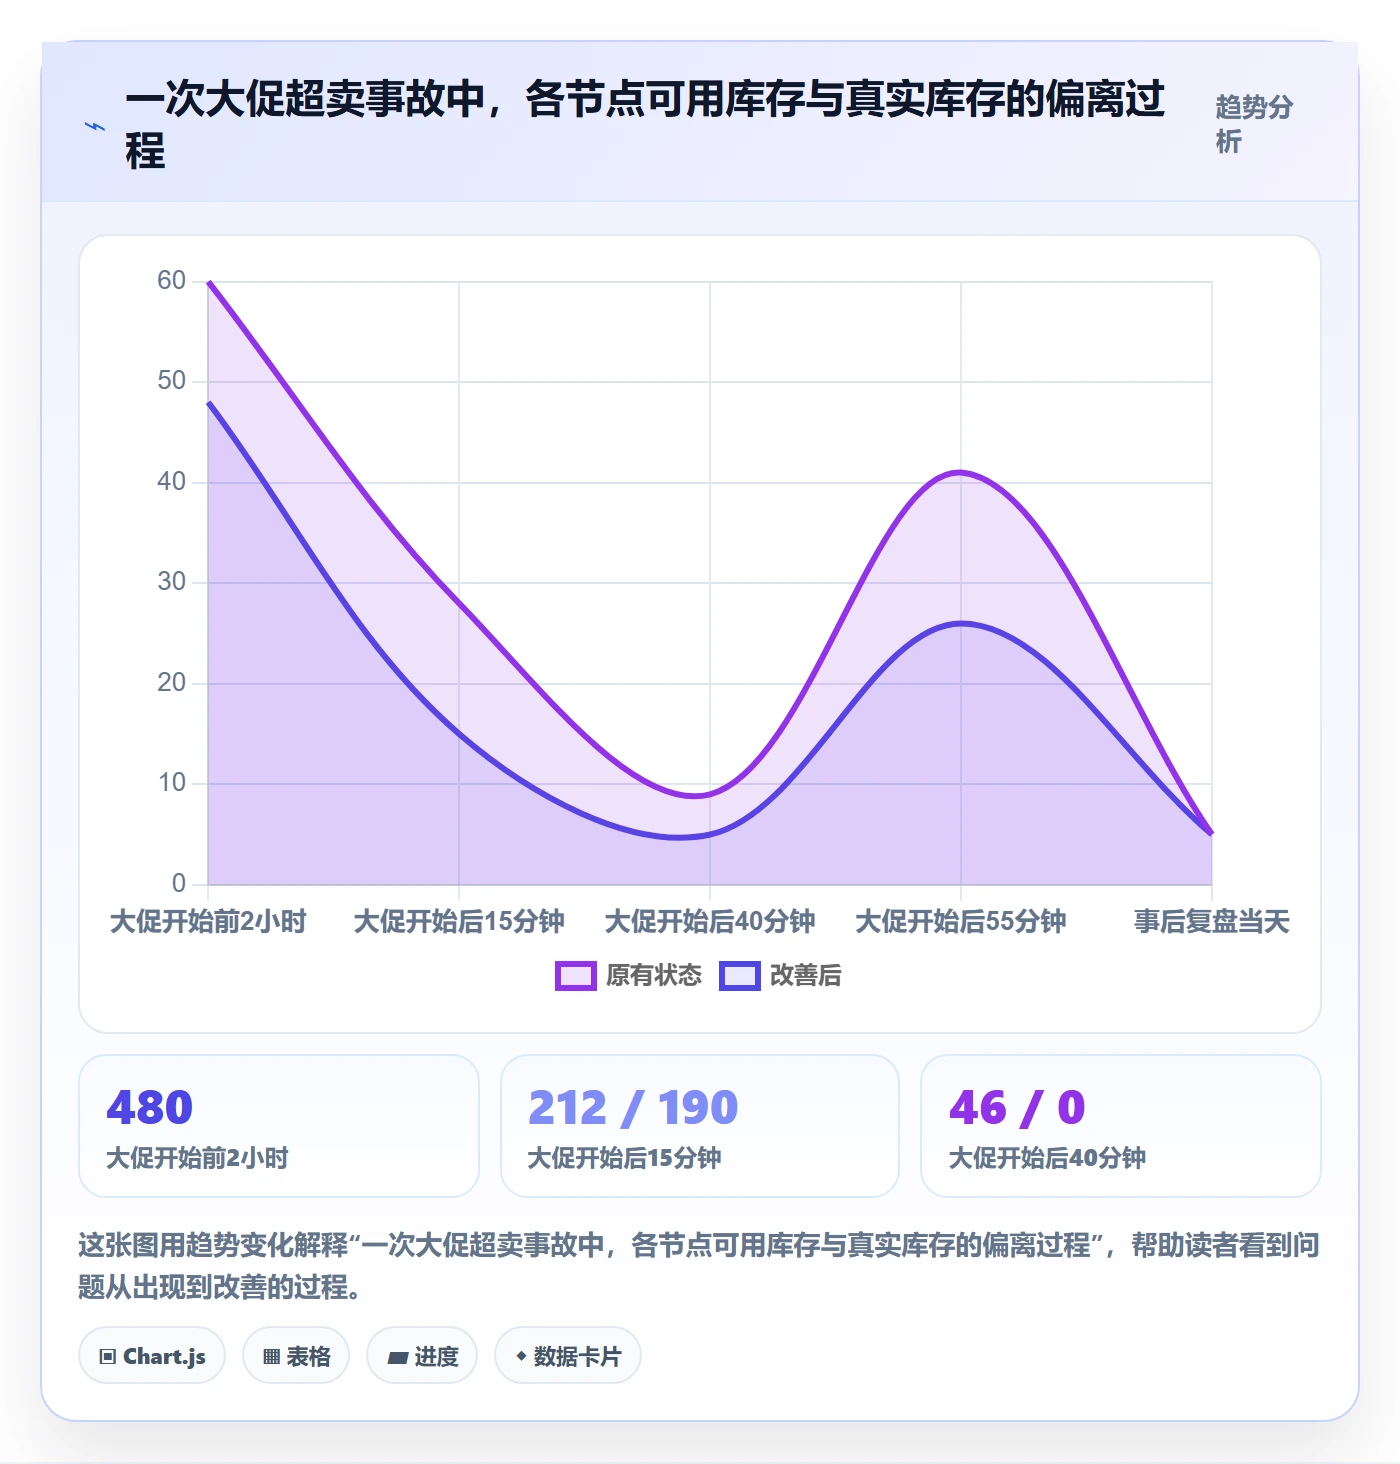Click the 进度 tag chip
This screenshot has width=1400, height=1464.
pyautogui.click(x=422, y=1356)
